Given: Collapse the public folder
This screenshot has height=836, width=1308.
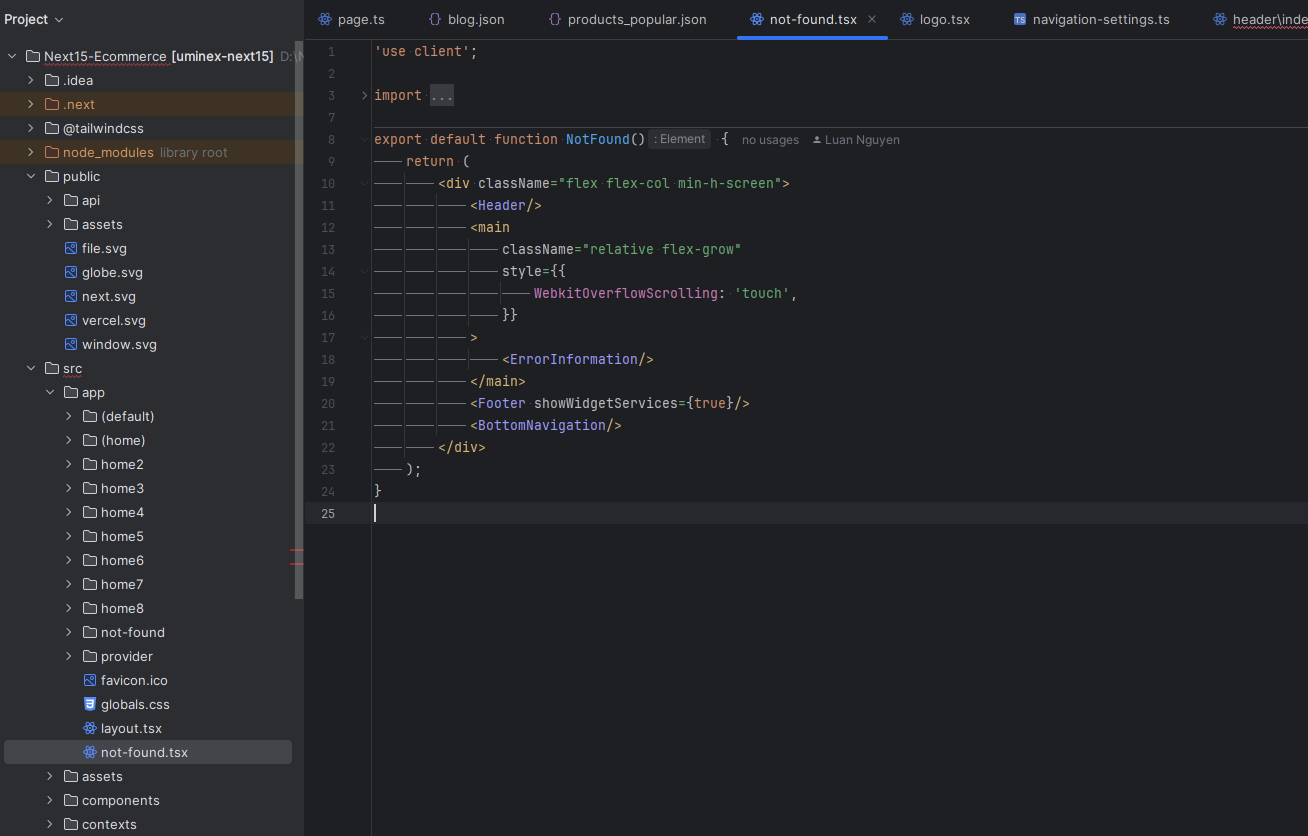Looking at the screenshot, I should coord(30,176).
